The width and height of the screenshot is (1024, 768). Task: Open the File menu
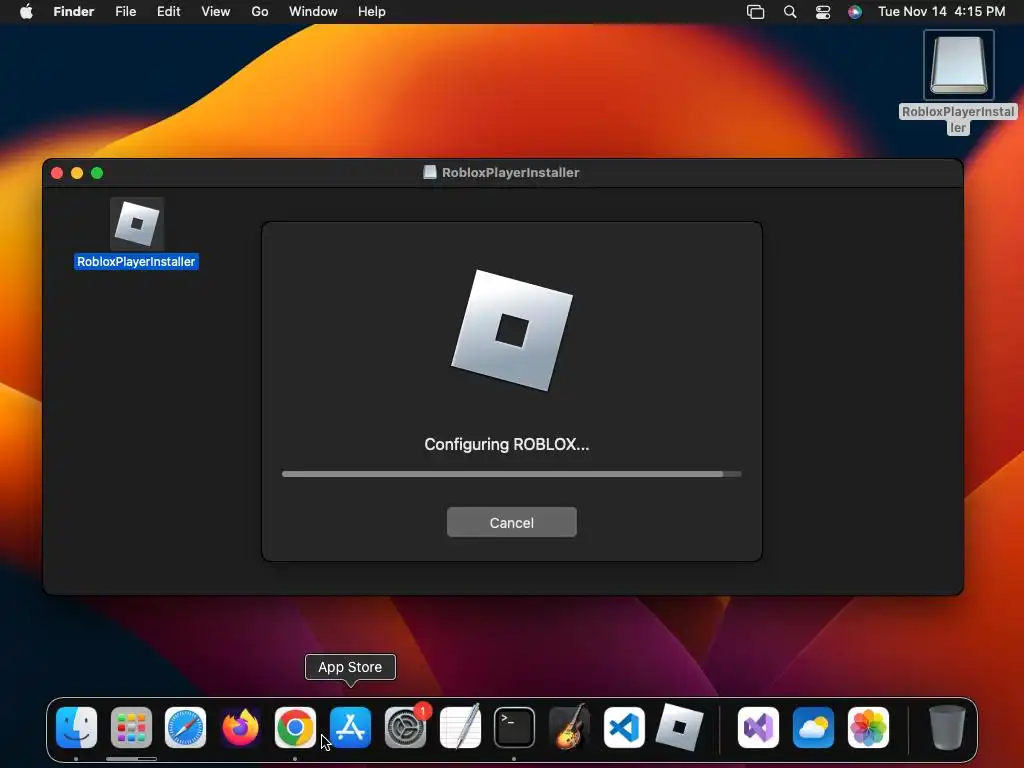coord(125,12)
